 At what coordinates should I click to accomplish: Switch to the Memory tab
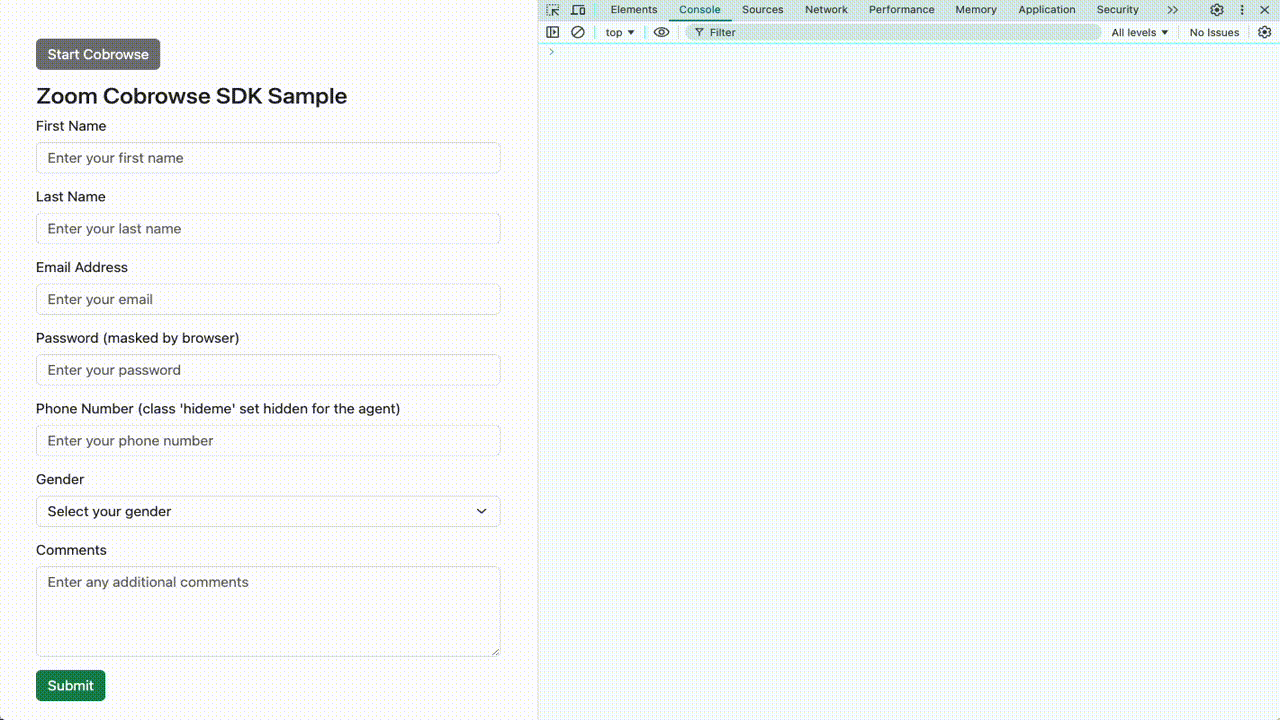[x=976, y=10]
